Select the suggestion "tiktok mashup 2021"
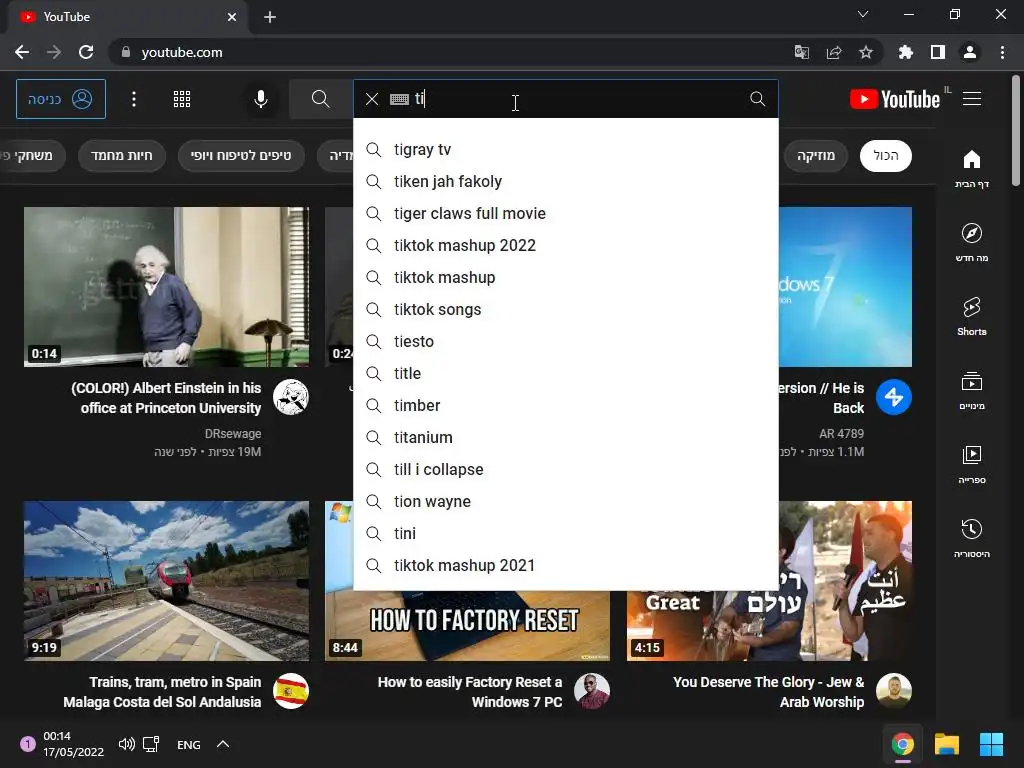1024x768 pixels. point(566,566)
